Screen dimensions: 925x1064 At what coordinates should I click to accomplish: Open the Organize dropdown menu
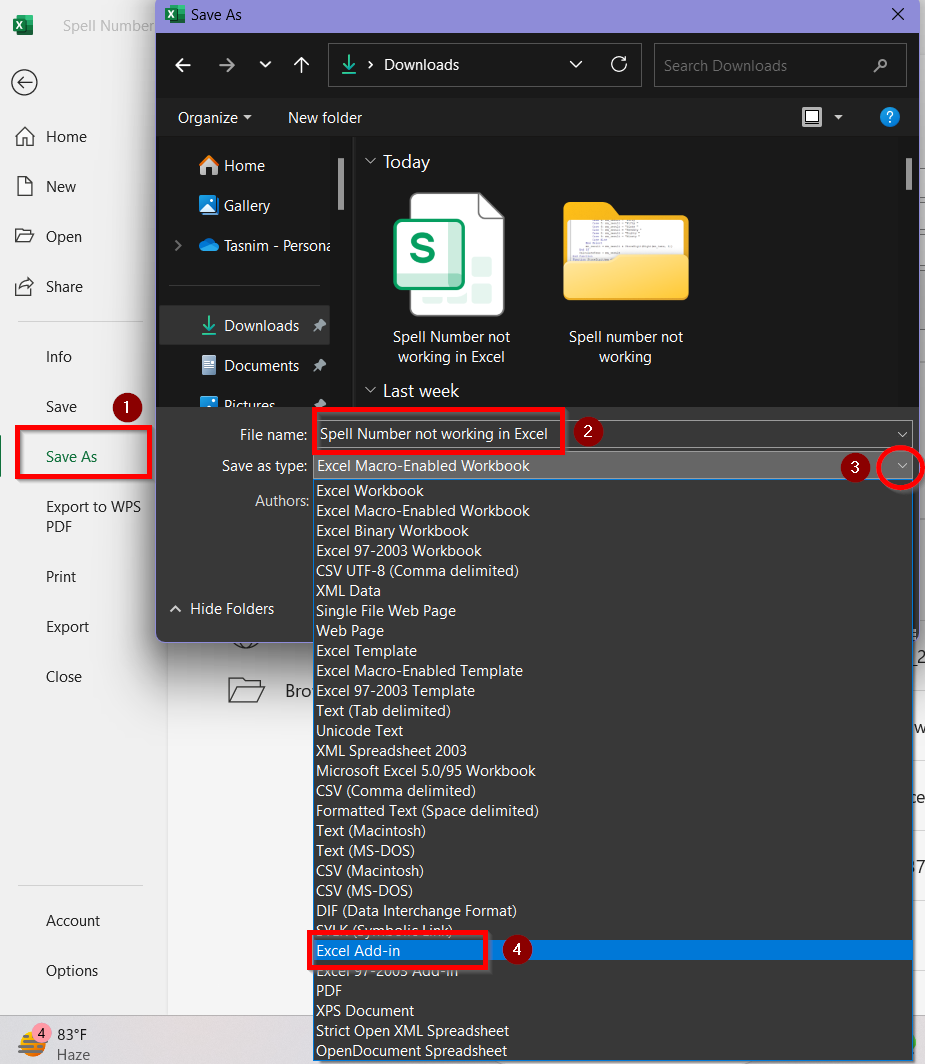[x=214, y=117]
